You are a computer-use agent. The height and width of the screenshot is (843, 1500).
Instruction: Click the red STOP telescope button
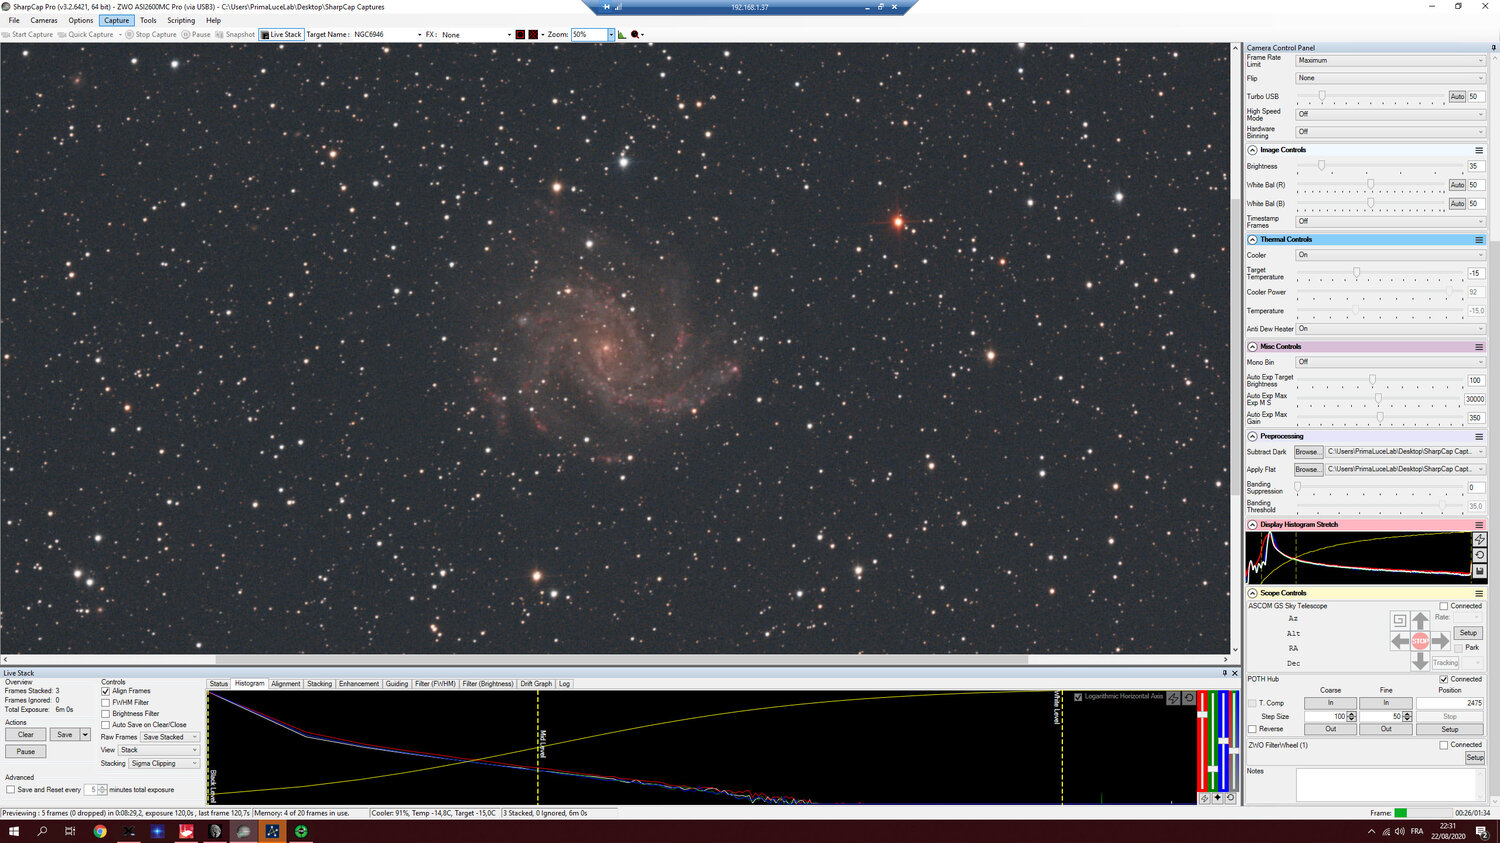click(x=1420, y=641)
